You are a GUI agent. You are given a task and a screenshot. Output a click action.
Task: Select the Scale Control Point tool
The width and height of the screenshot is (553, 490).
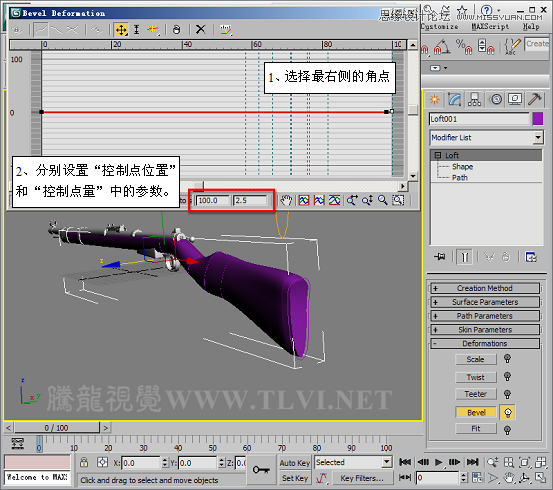[136, 30]
